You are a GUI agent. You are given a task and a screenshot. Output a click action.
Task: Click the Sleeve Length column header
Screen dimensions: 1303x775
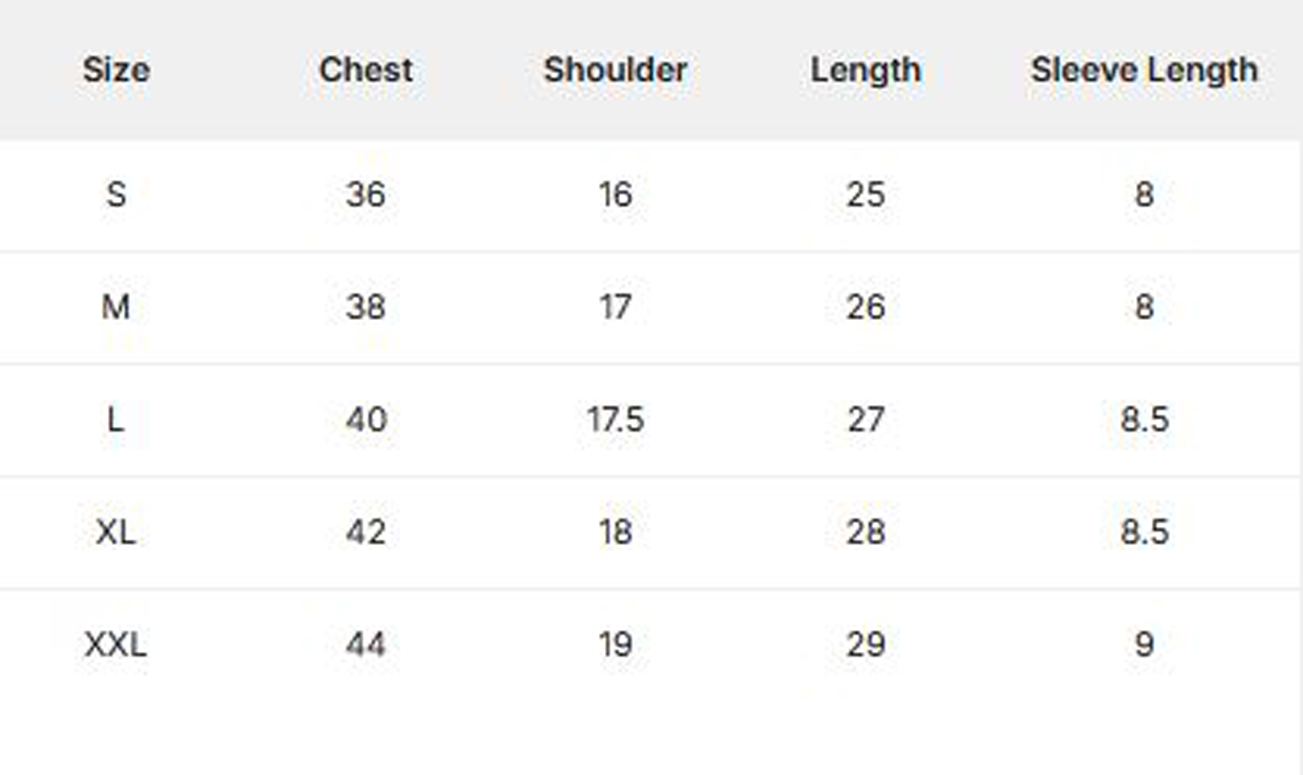1144,70
